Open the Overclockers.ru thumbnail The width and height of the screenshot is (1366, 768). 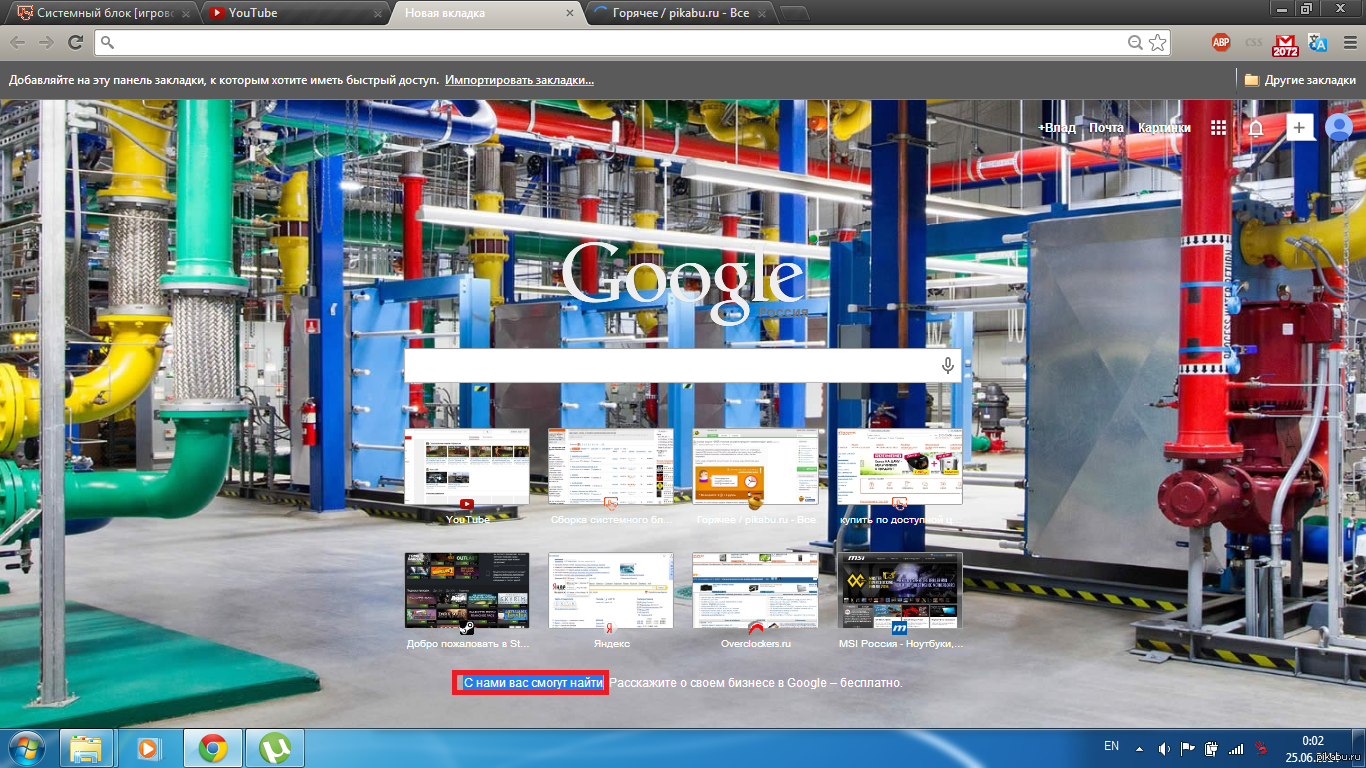[x=755, y=591]
